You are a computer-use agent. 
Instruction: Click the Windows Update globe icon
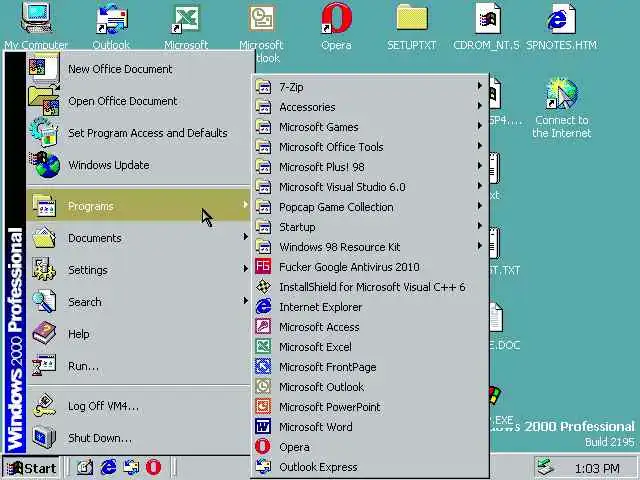(45, 164)
